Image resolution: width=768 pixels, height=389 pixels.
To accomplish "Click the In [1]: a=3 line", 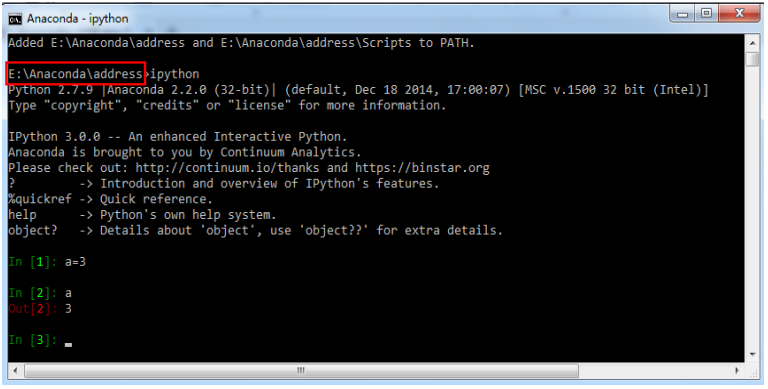I will coord(47,262).
